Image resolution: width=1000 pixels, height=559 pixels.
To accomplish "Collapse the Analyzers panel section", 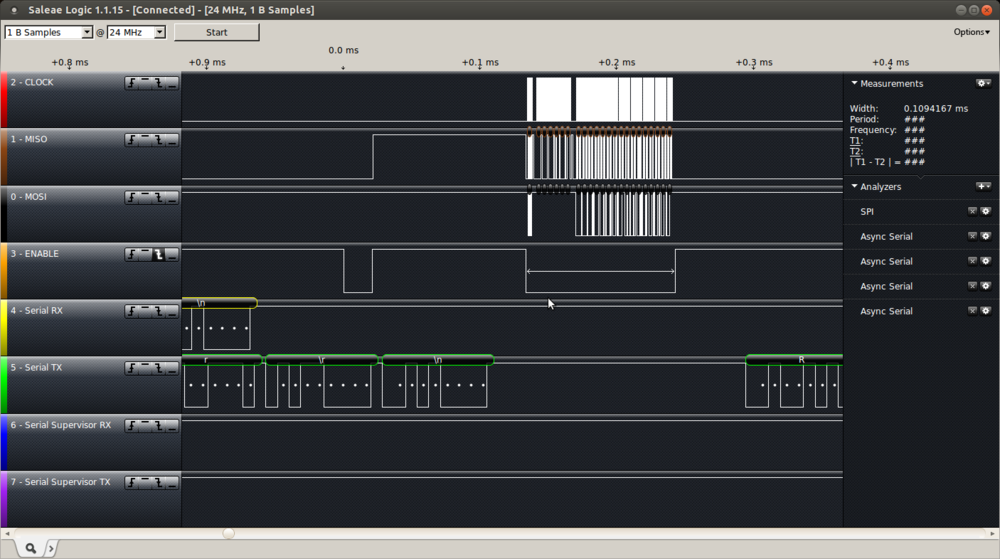I will [x=855, y=187].
